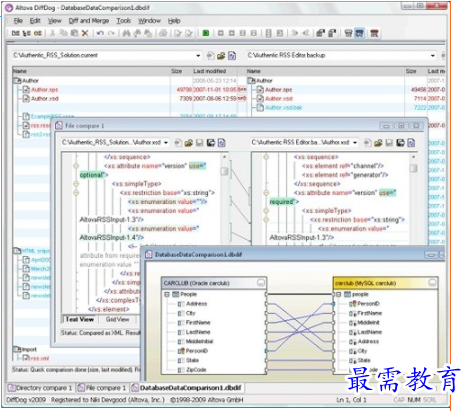Select rss.xml file under Import folder
Image resolution: width=469 pixels, height=411 pixels.
40,358
